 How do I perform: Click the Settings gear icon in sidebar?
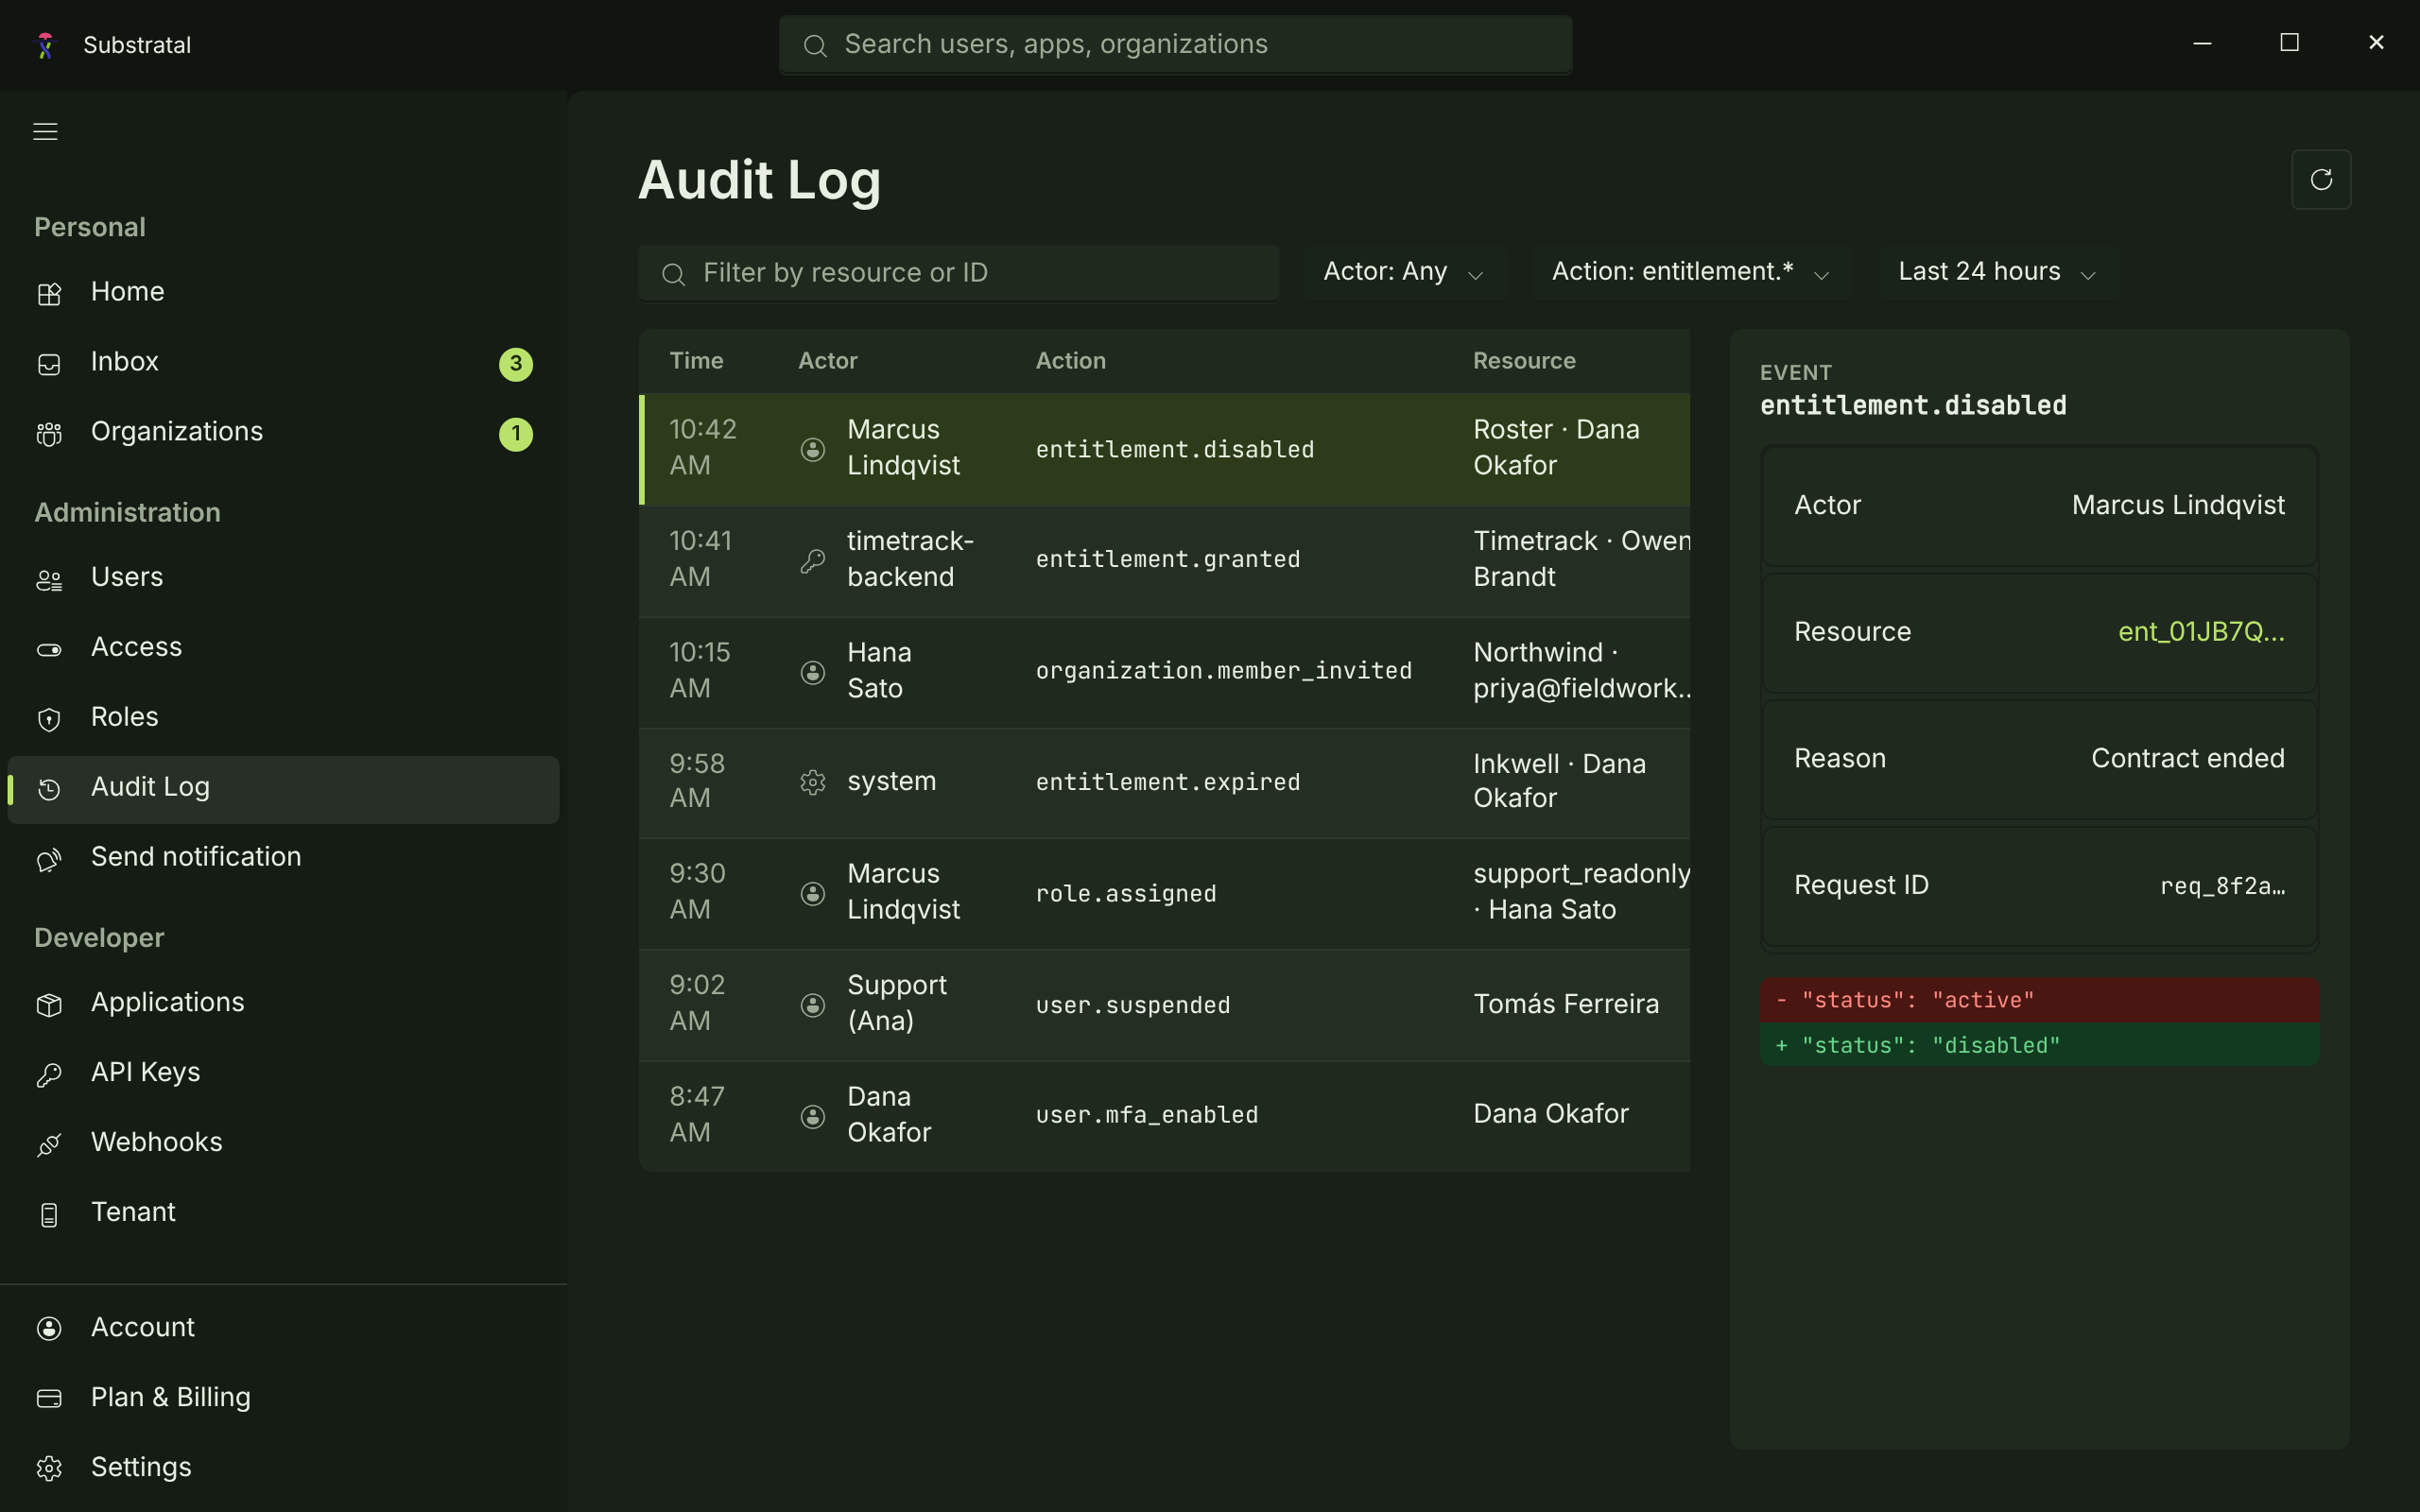click(x=49, y=1468)
